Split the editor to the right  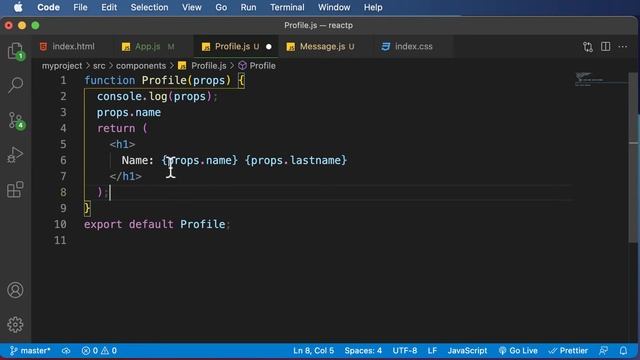click(x=606, y=47)
